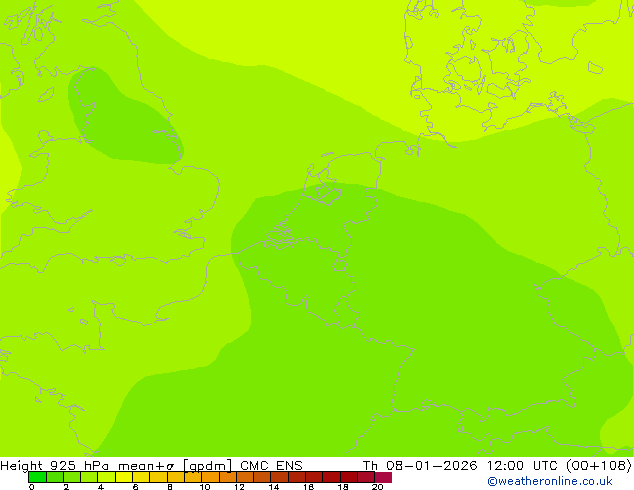The image size is (634, 490).
Task: Select the '12:00 UTC' time text
Action: (x=522, y=466)
